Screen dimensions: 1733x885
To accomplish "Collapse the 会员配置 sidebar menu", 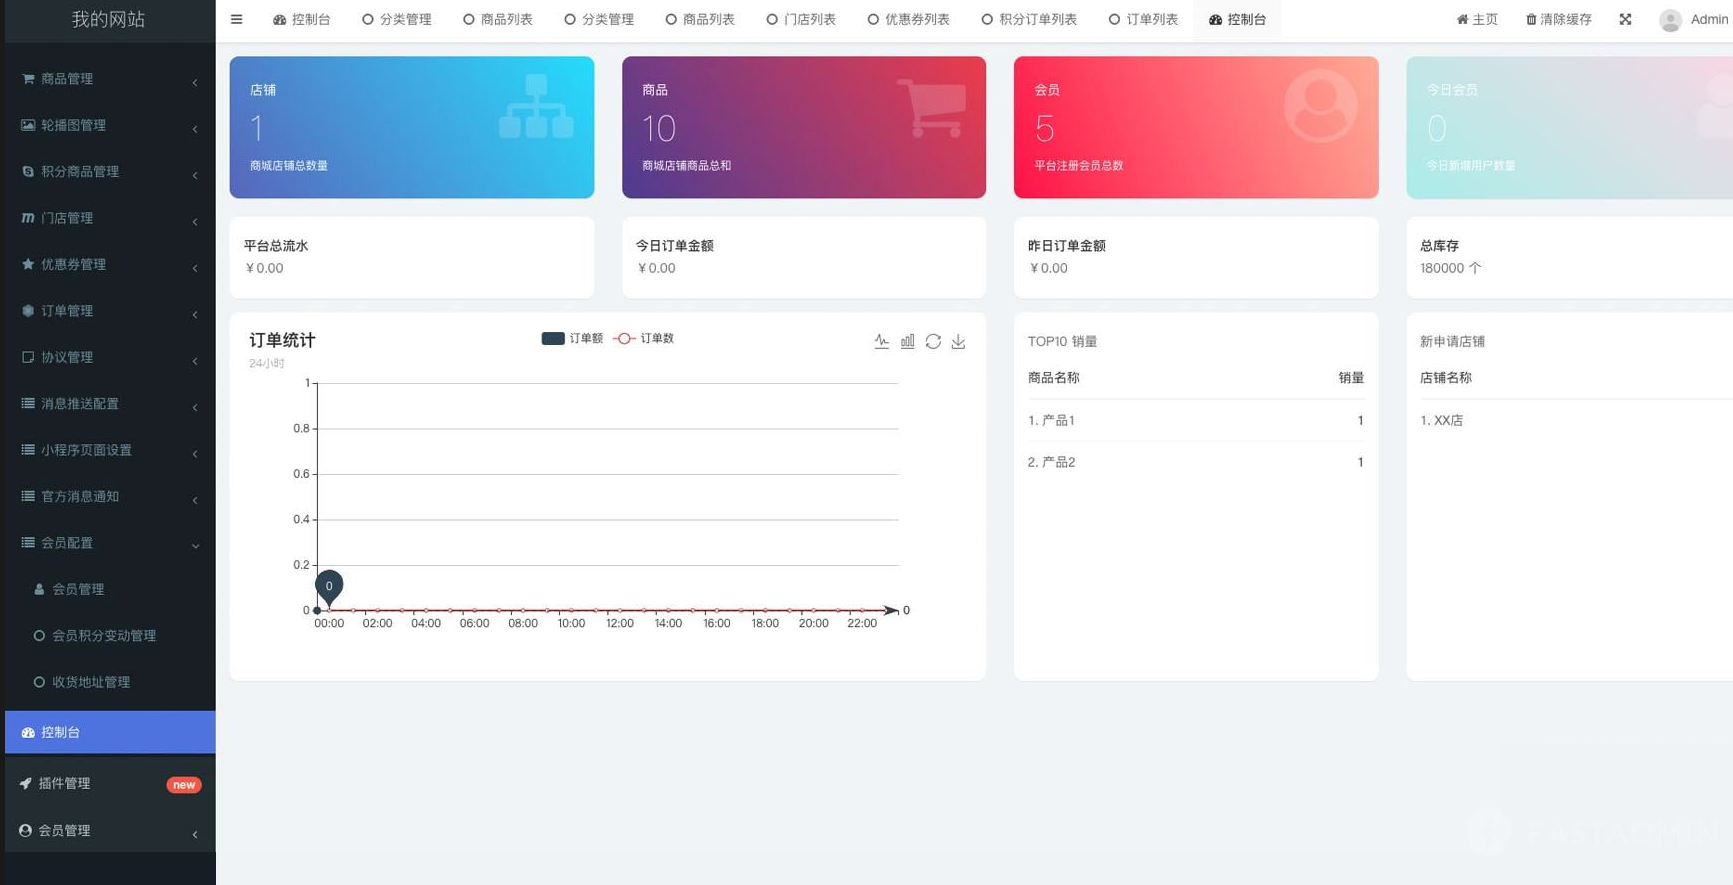I will [x=108, y=543].
